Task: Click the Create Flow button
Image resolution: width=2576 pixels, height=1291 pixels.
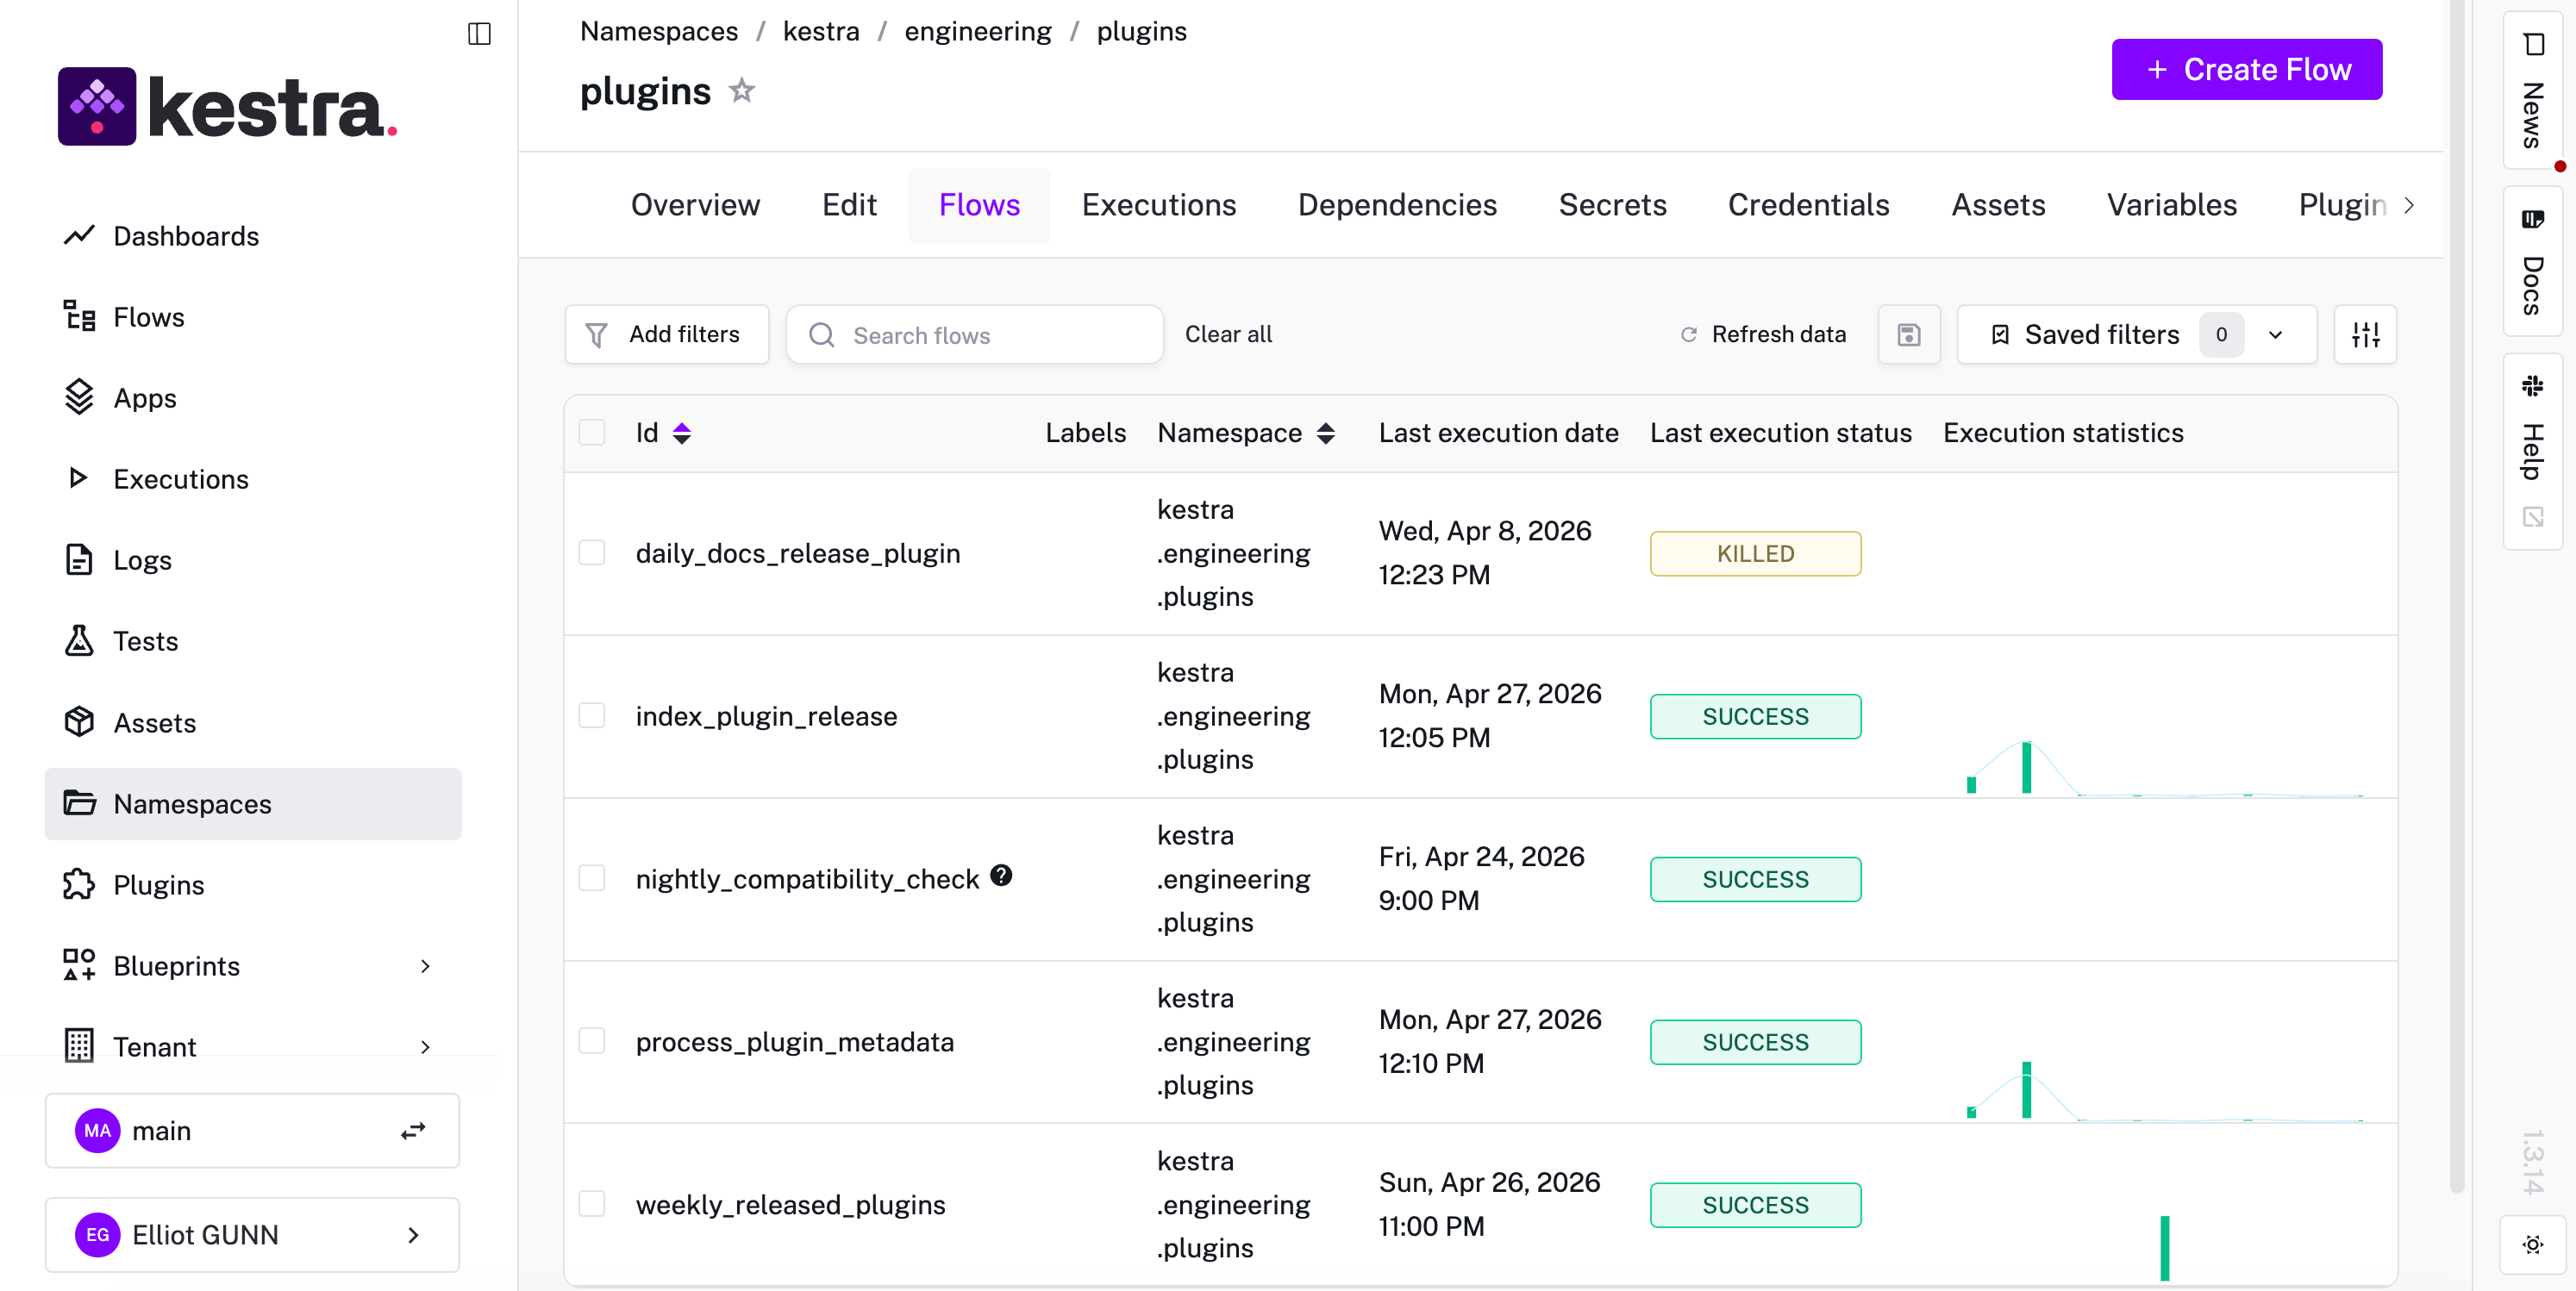Action: tap(2246, 69)
